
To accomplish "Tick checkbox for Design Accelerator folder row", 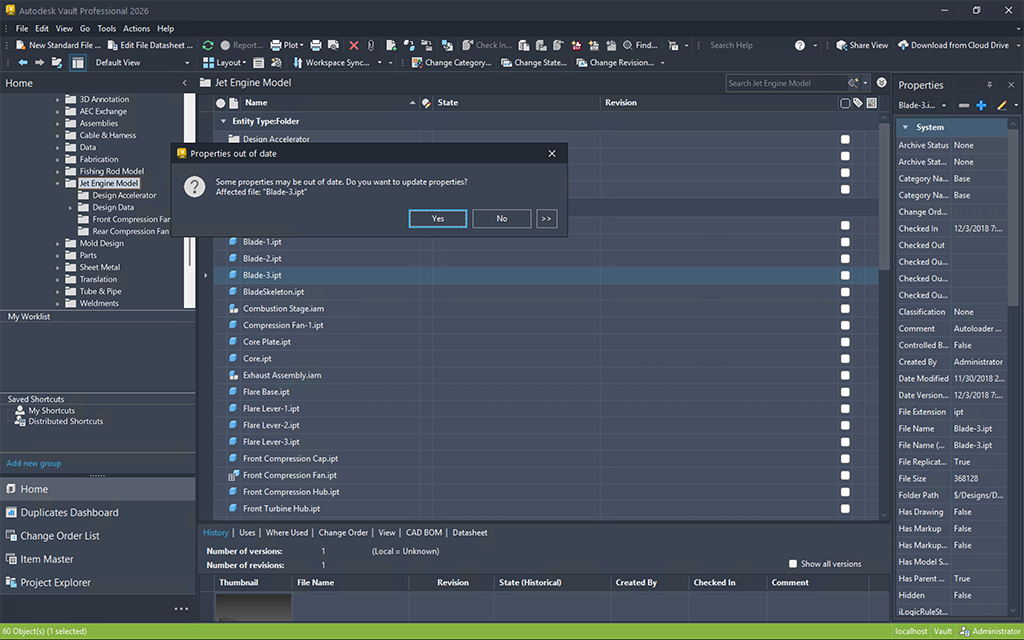I will coord(845,139).
